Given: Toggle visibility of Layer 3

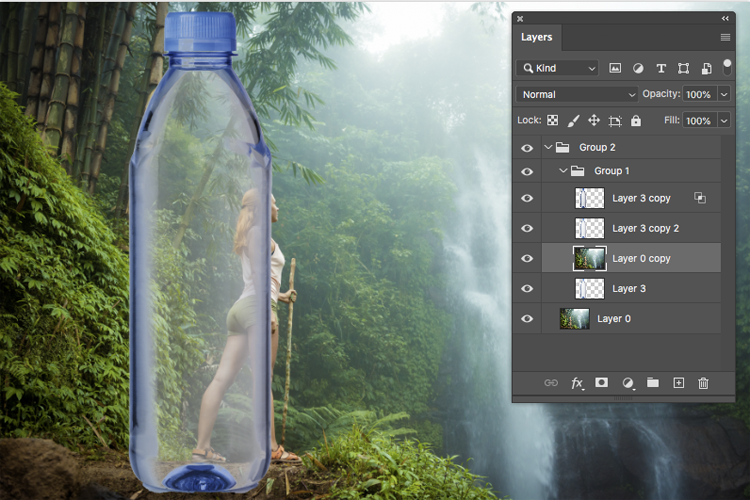Looking at the screenshot, I should (x=527, y=289).
